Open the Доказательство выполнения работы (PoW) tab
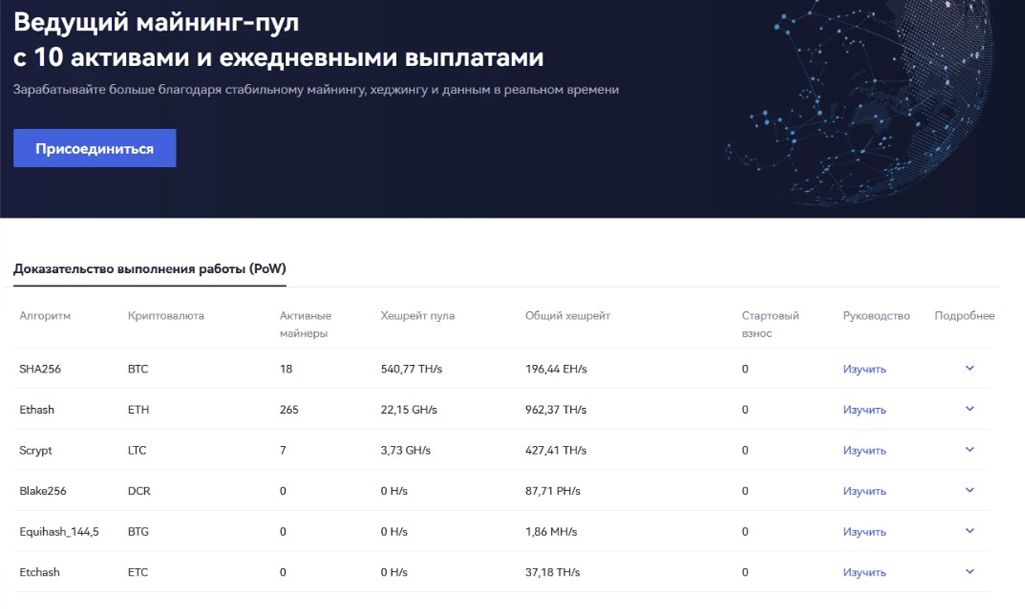 150,269
